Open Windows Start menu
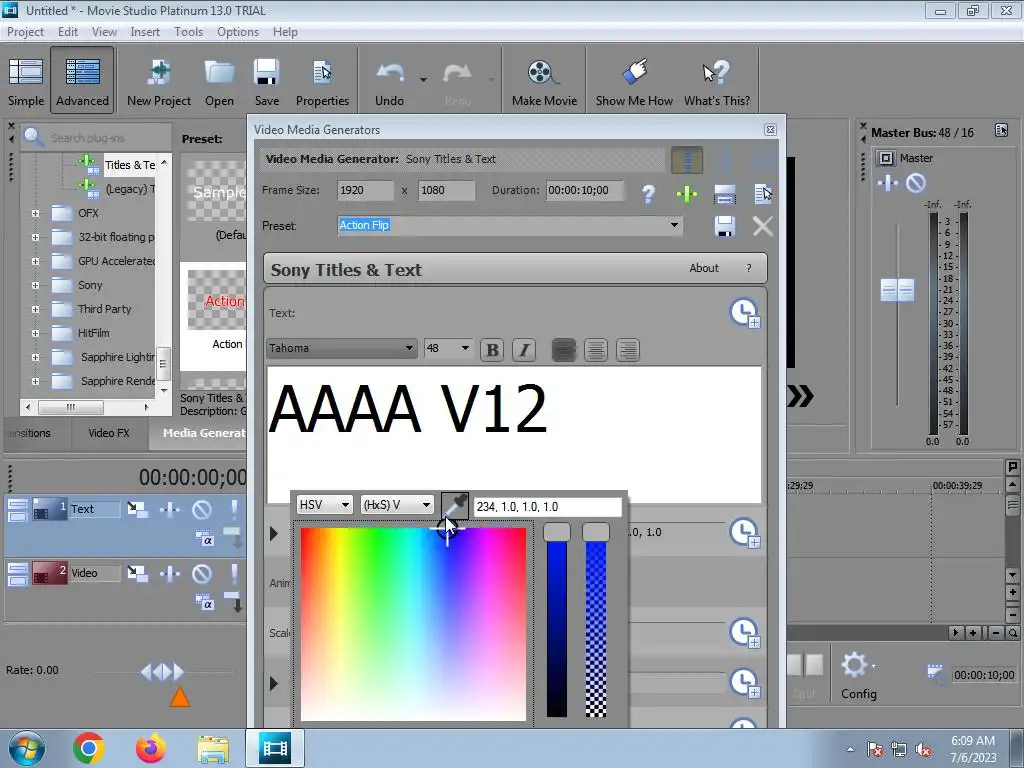This screenshot has height=768, width=1024. point(26,748)
